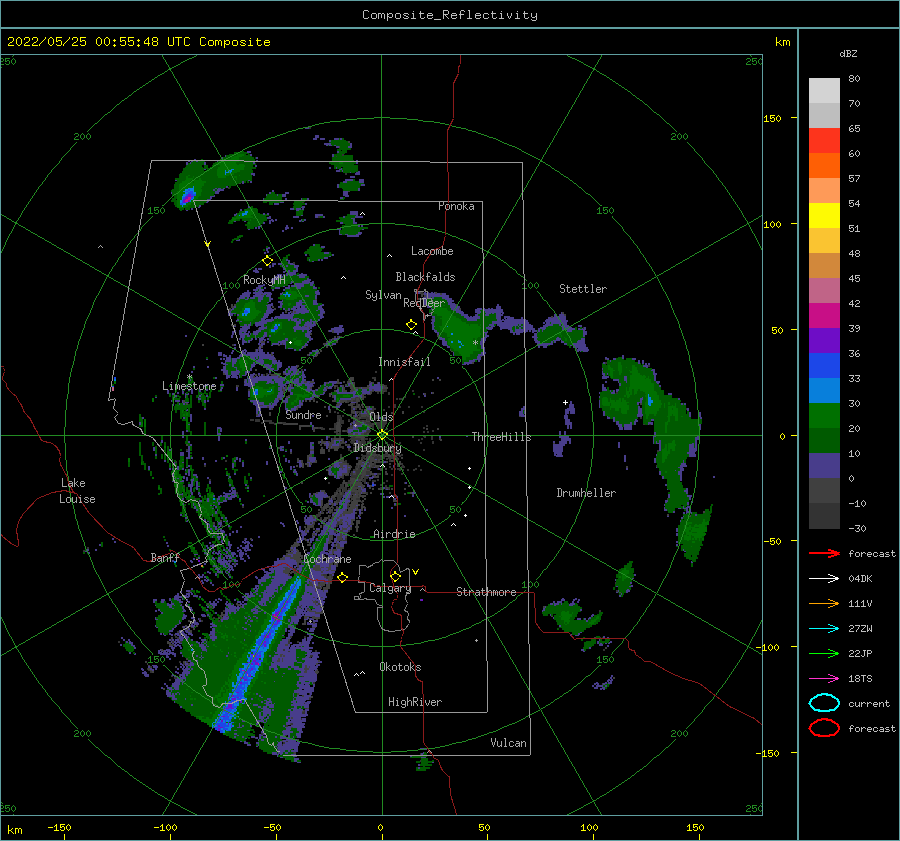The width and height of the screenshot is (900, 841).
Task: Select the Lacombe label
Action: [x=432, y=251]
